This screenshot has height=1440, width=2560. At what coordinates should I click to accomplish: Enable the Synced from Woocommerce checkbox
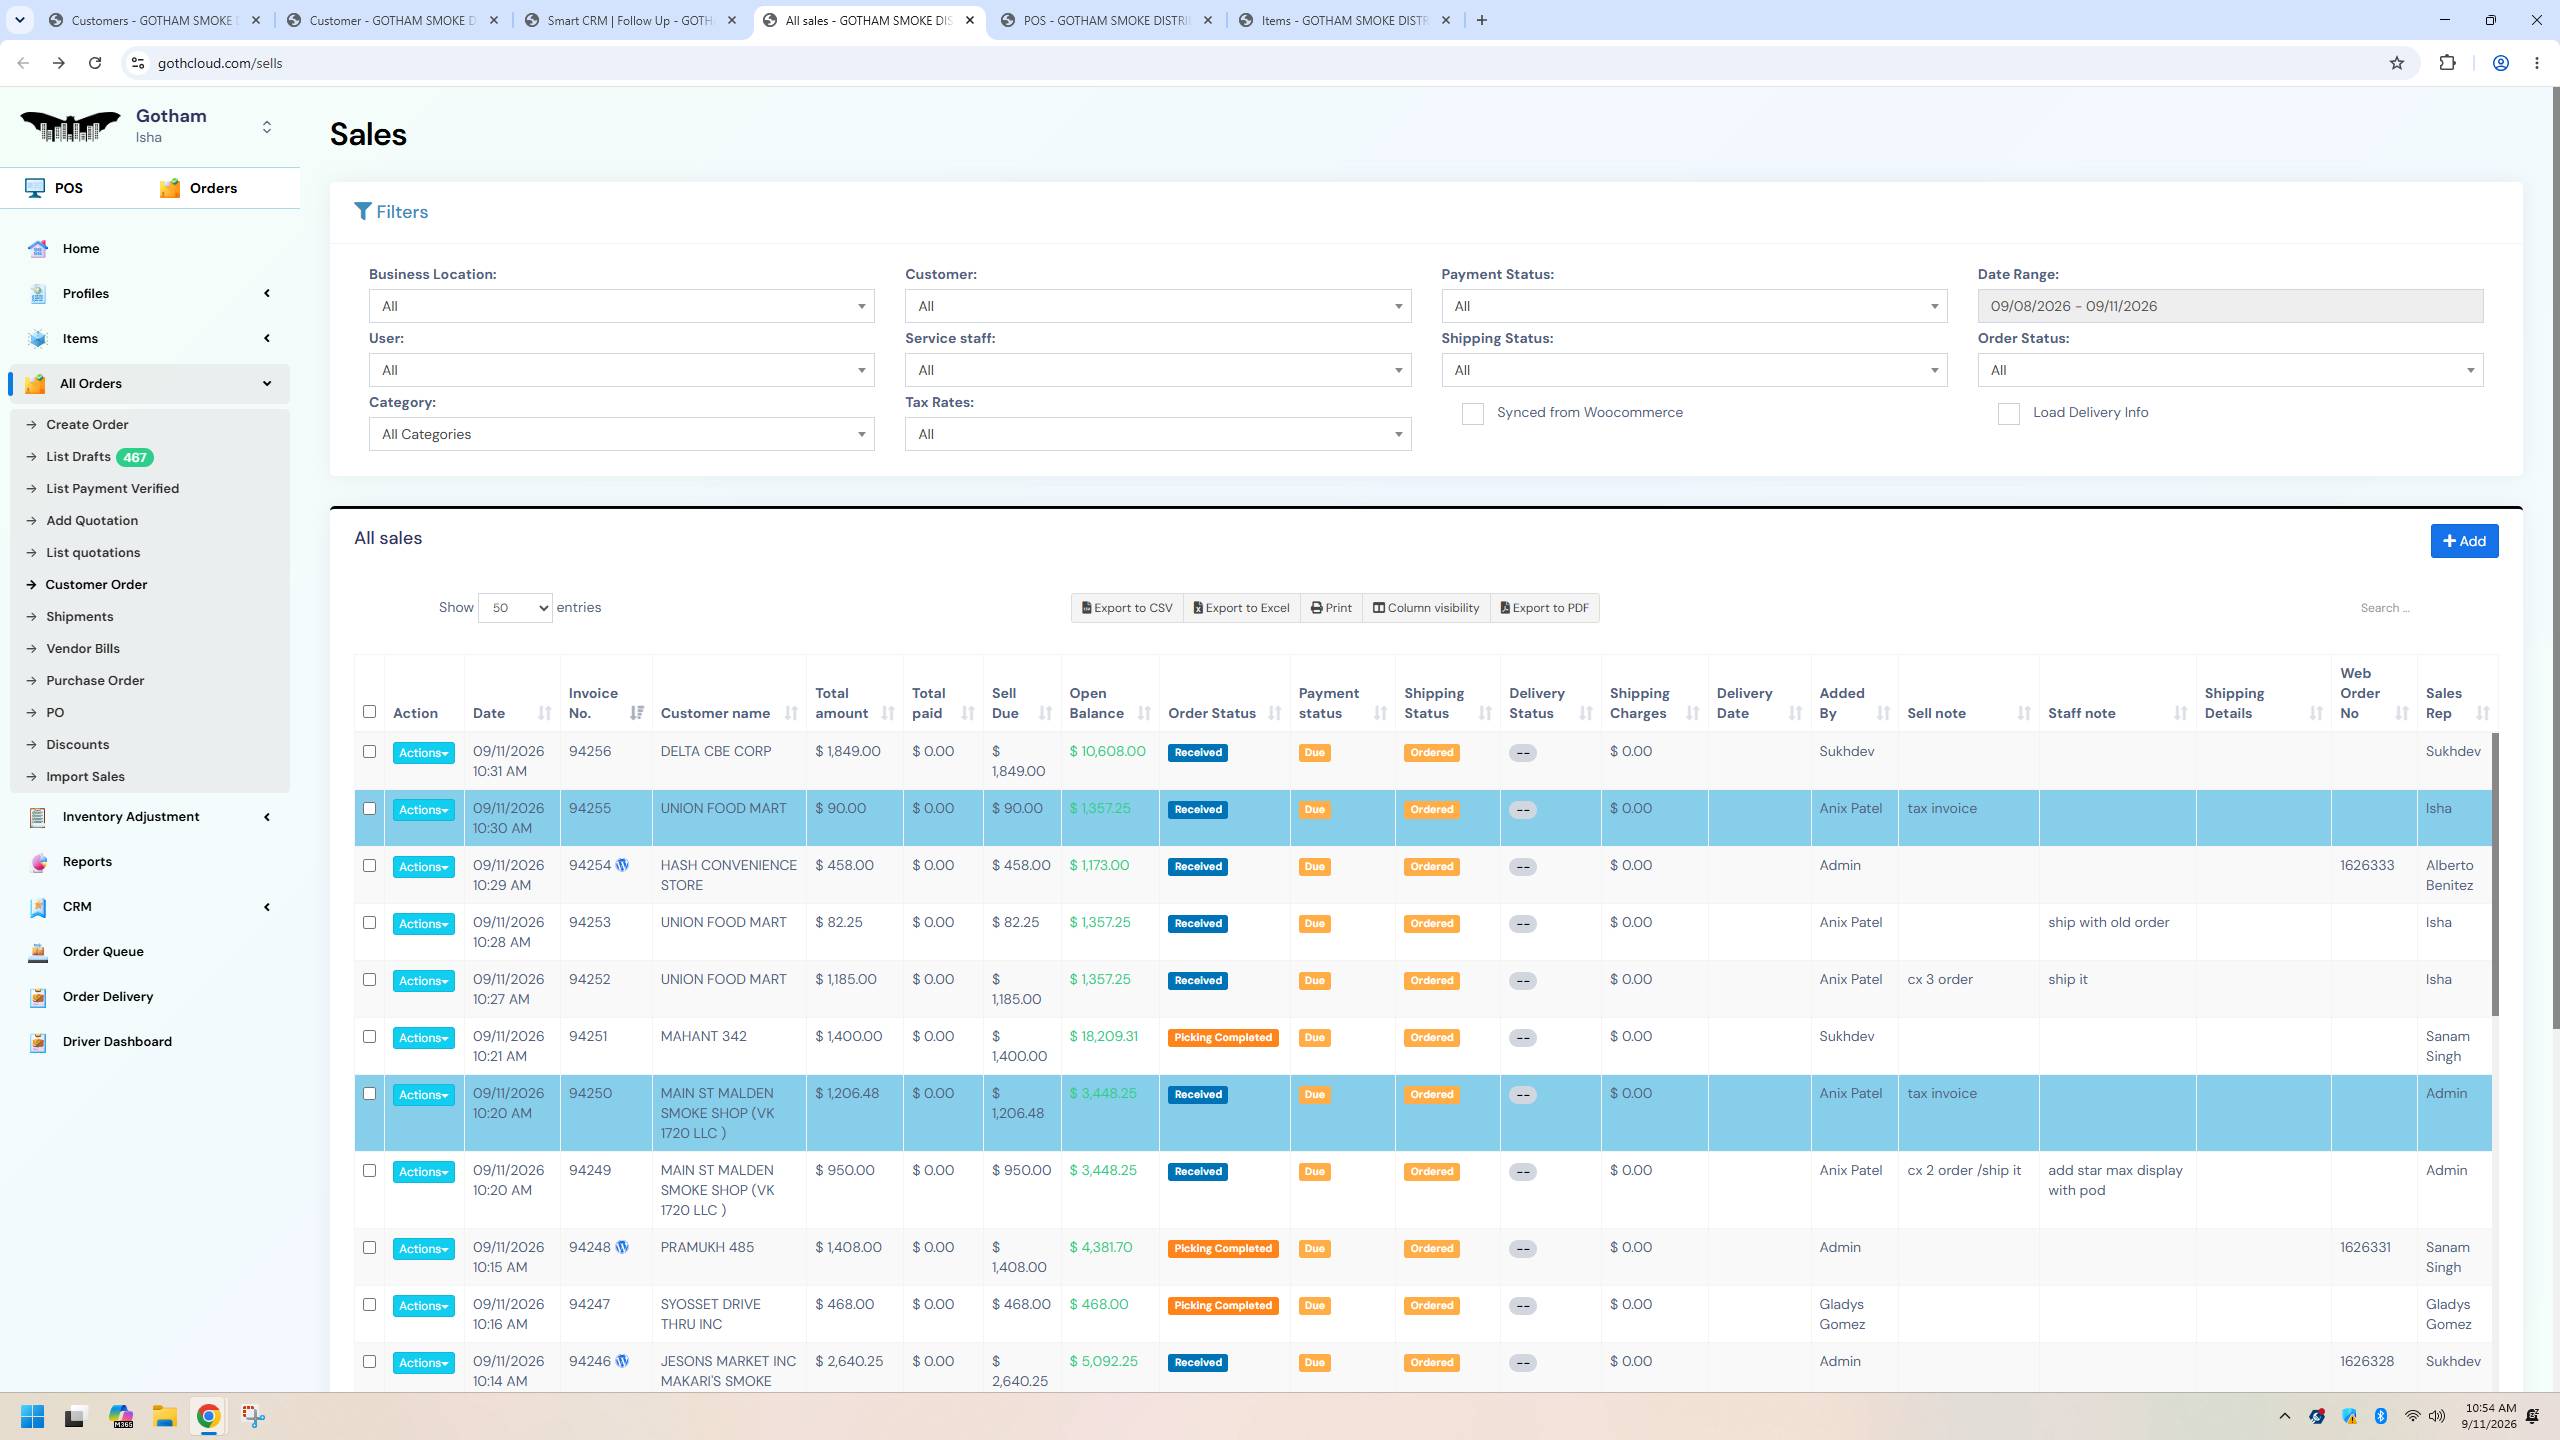coord(1472,414)
